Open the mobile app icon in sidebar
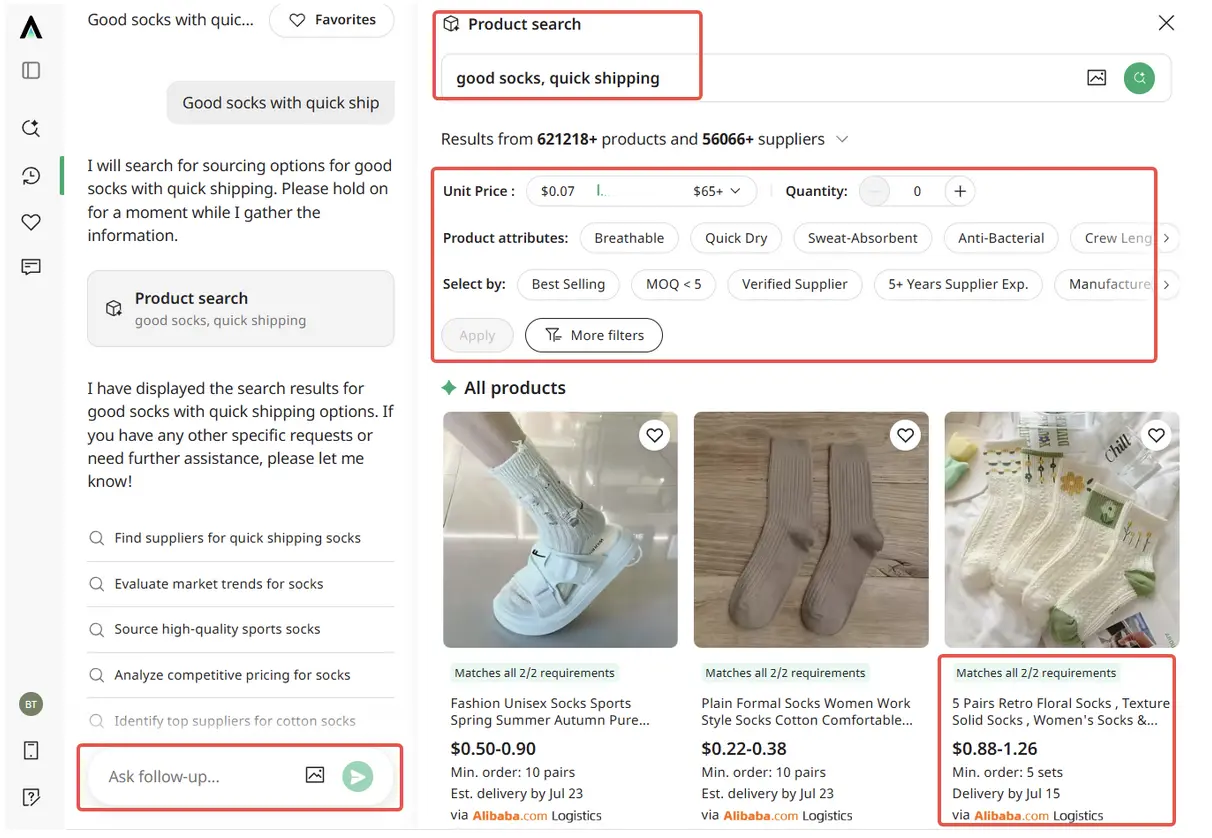The width and height of the screenshot is (1212, 838). [x=31, y=750]
